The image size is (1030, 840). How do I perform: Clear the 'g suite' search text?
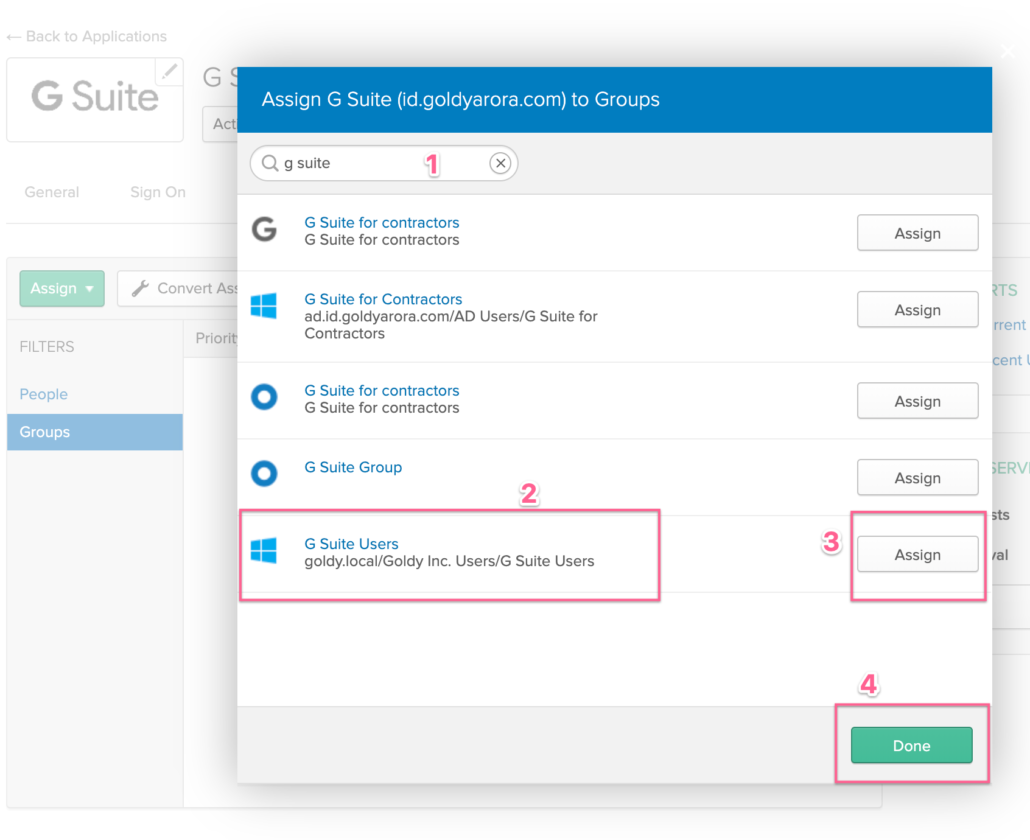tap(501, 163)
